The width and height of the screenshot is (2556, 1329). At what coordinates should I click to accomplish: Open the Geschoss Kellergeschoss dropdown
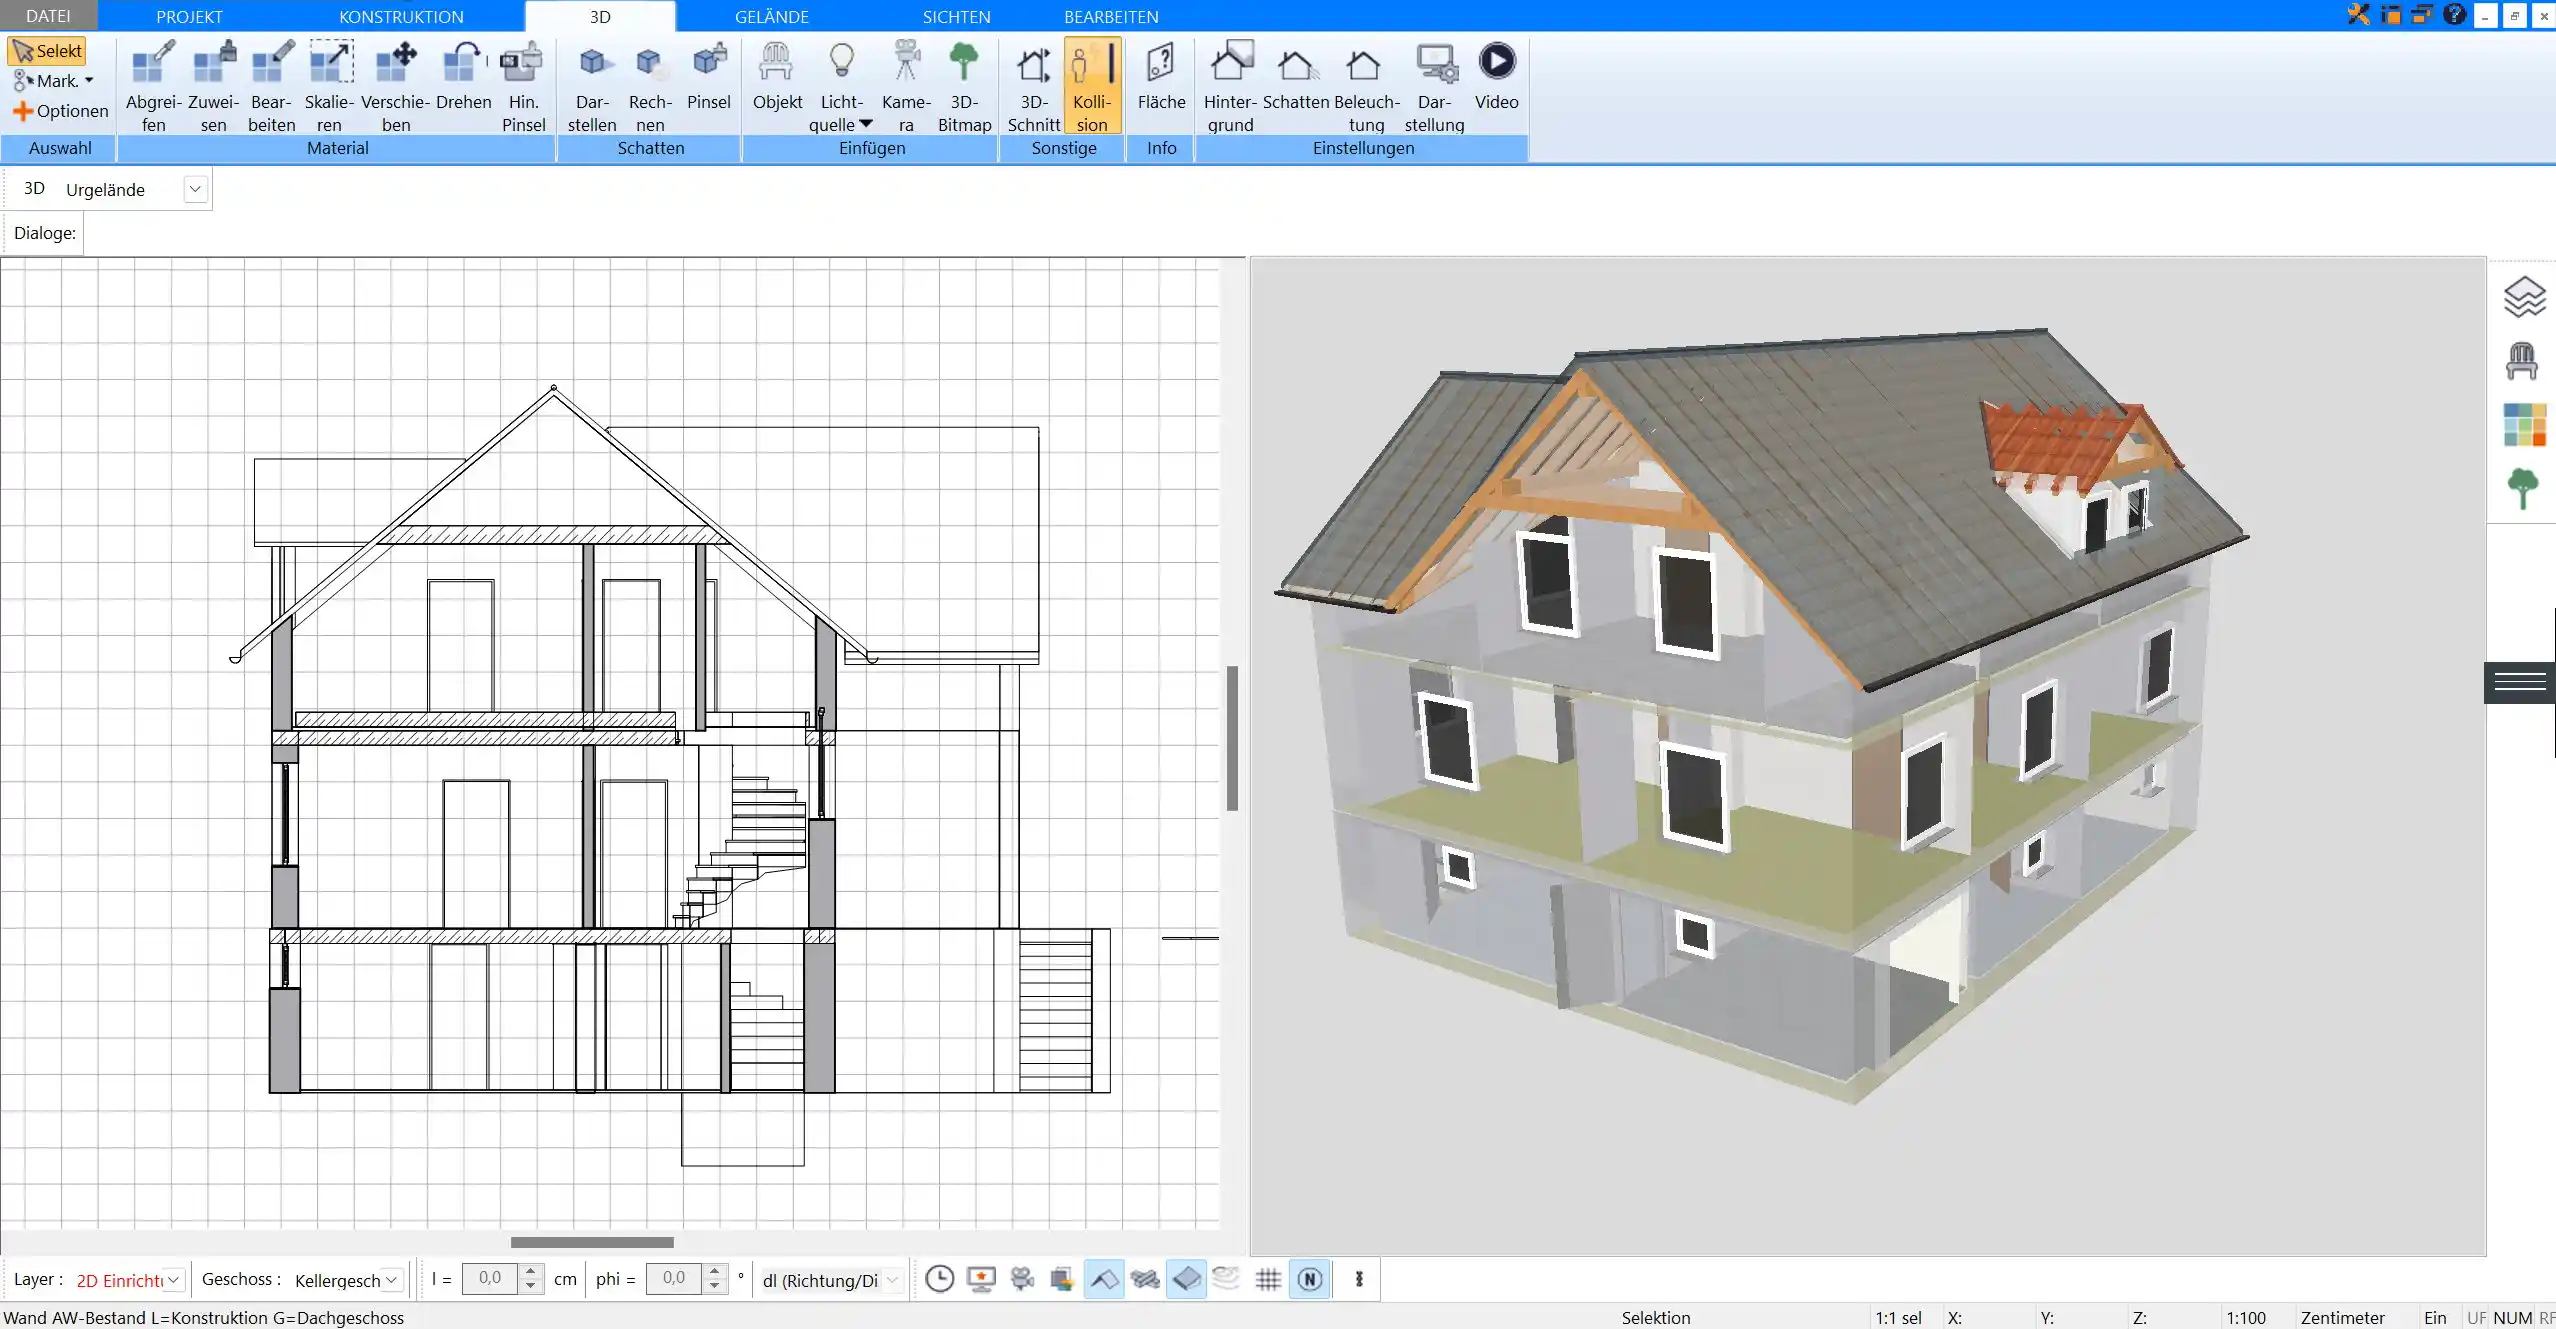coord(391,1280)
